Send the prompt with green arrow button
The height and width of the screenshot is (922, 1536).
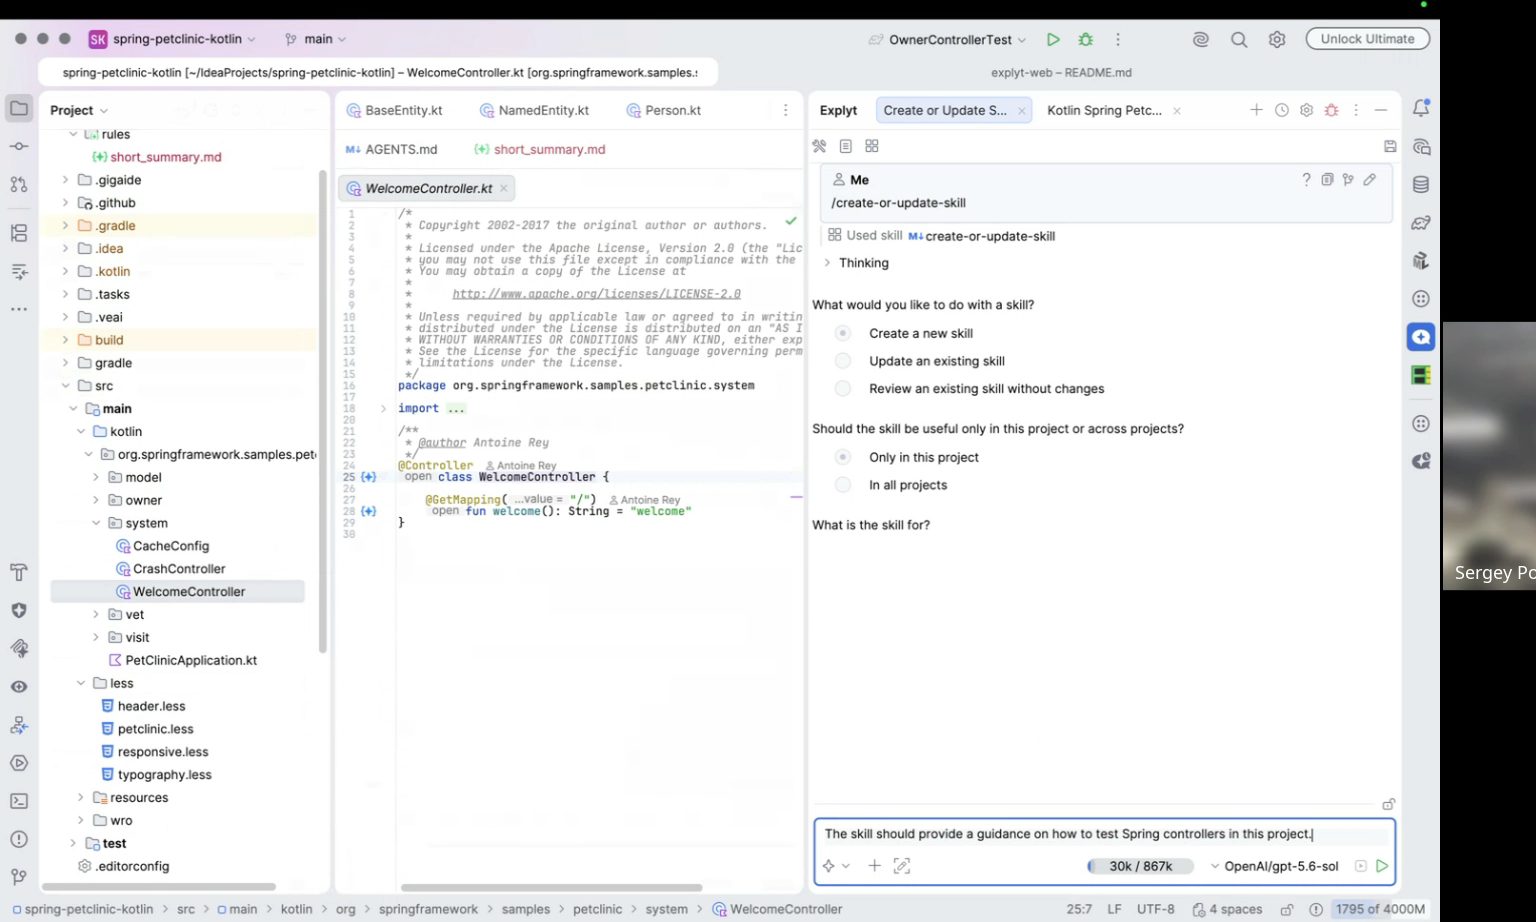pos(1382,866)
